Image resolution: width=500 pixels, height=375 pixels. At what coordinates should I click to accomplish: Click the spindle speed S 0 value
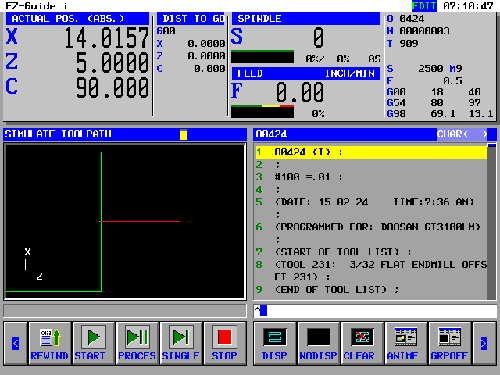point(318,37)
